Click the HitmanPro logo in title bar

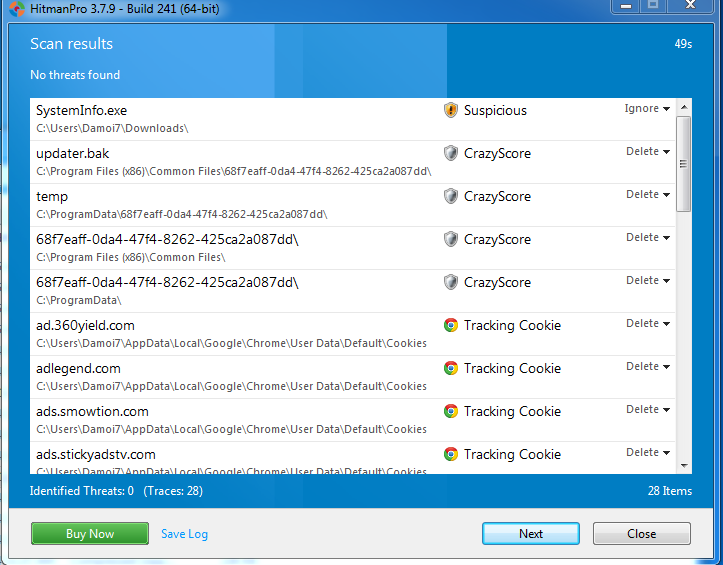(17, 8)
